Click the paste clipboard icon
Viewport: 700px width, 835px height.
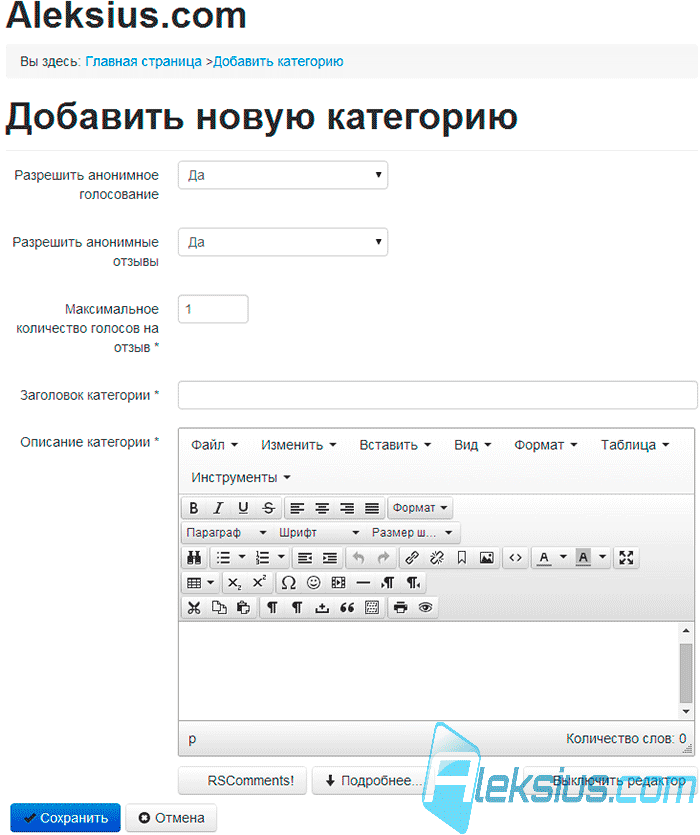click(243, 608)
